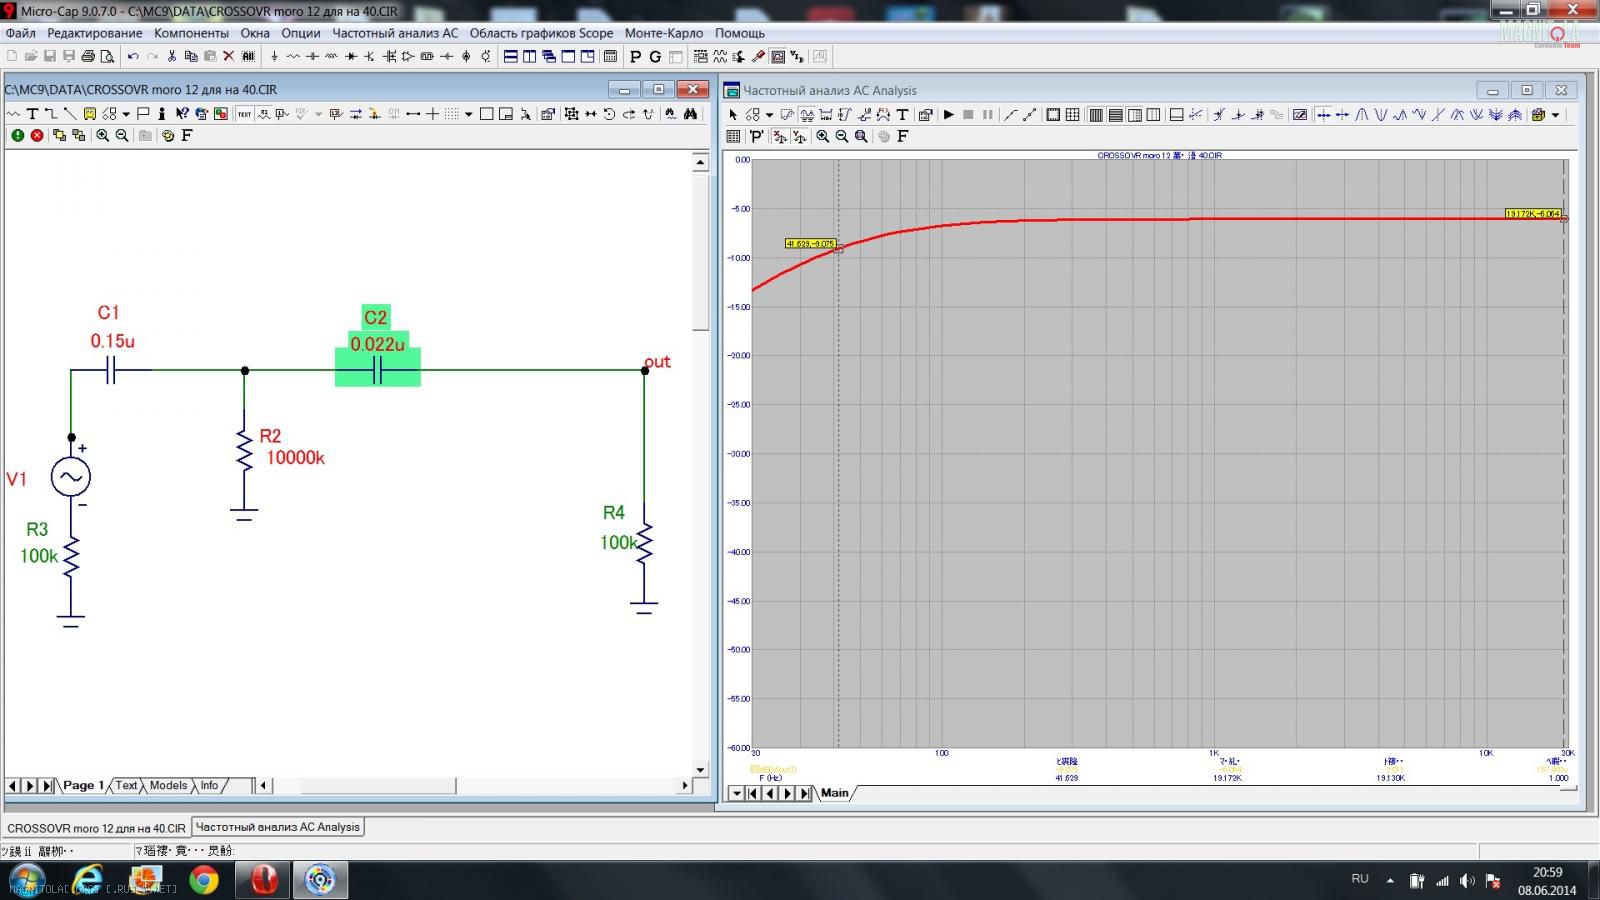This screenshot has width=1600, height=900.
Task: Click the binoculars Find icon in the schematic toolbar
Action: pos(690,114)
